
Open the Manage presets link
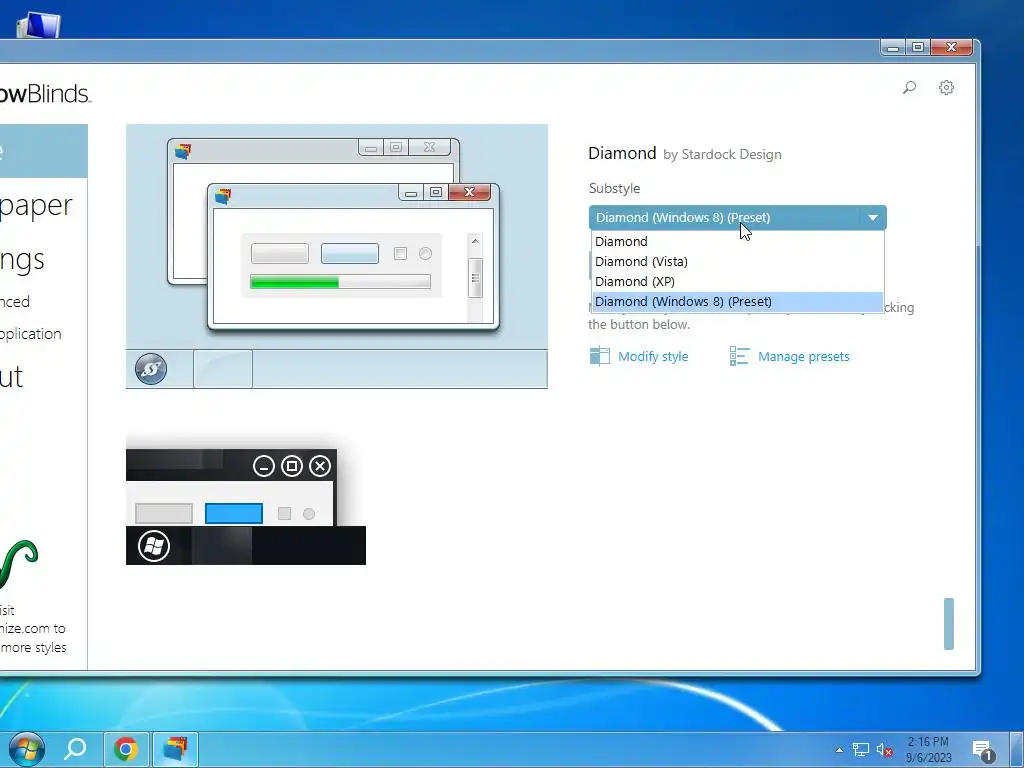coord(803,357)
